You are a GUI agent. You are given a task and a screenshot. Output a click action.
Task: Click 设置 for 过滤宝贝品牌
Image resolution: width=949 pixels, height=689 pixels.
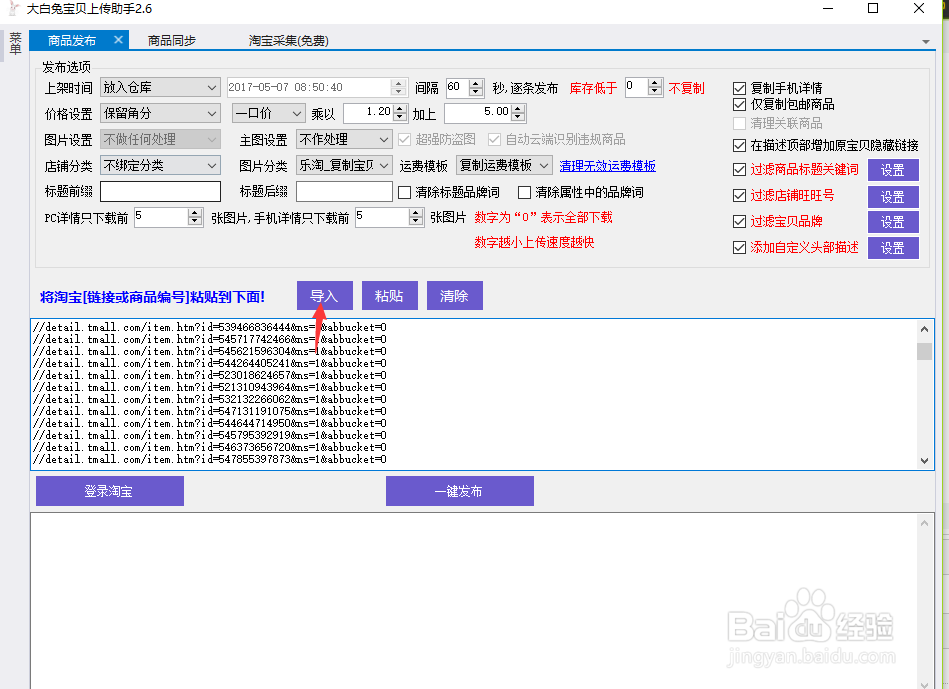(893, 222)
